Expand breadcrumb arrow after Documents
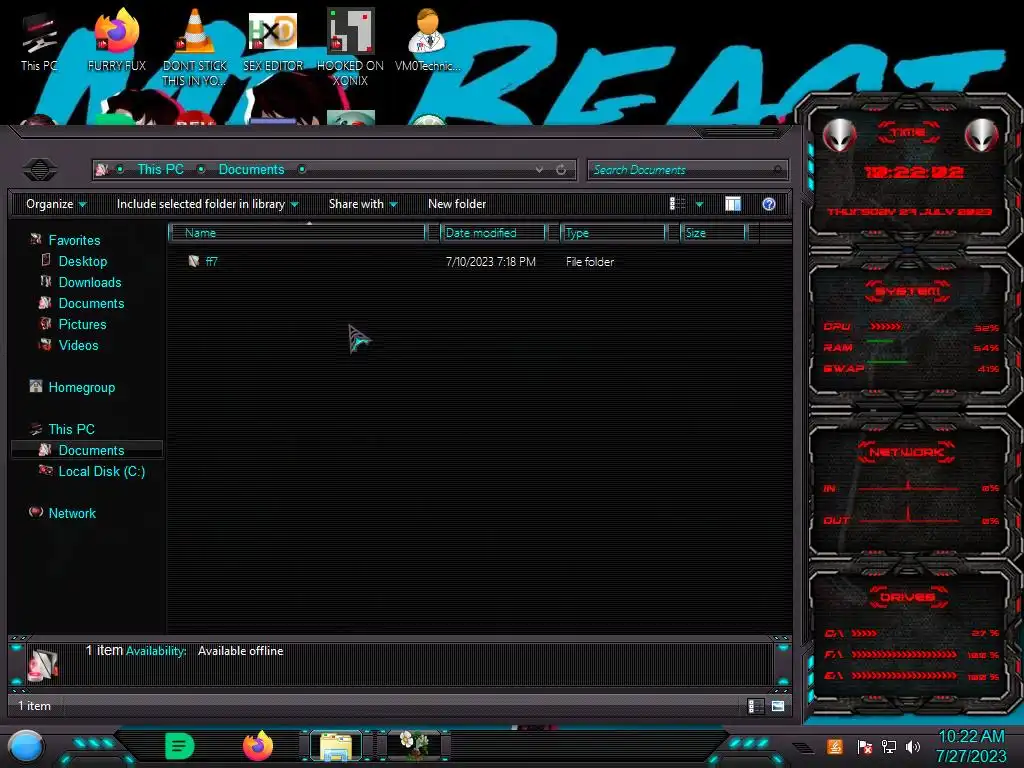1024x768 pixels. coord(302,169)
